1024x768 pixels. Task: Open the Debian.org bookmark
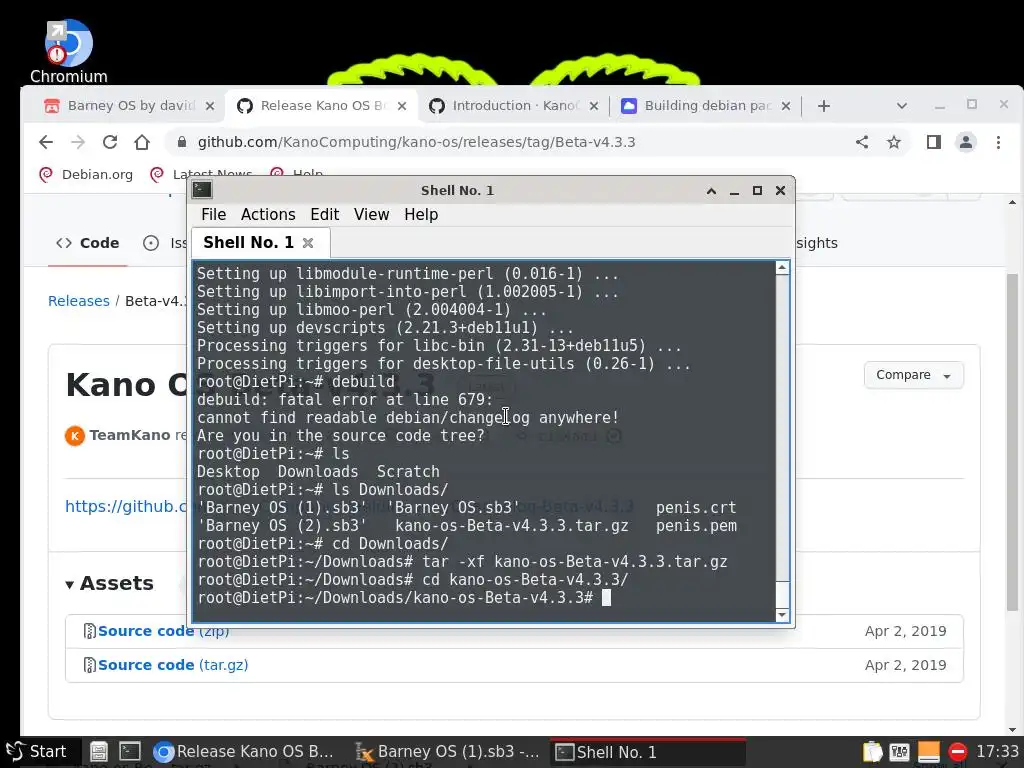pos(86,174)
